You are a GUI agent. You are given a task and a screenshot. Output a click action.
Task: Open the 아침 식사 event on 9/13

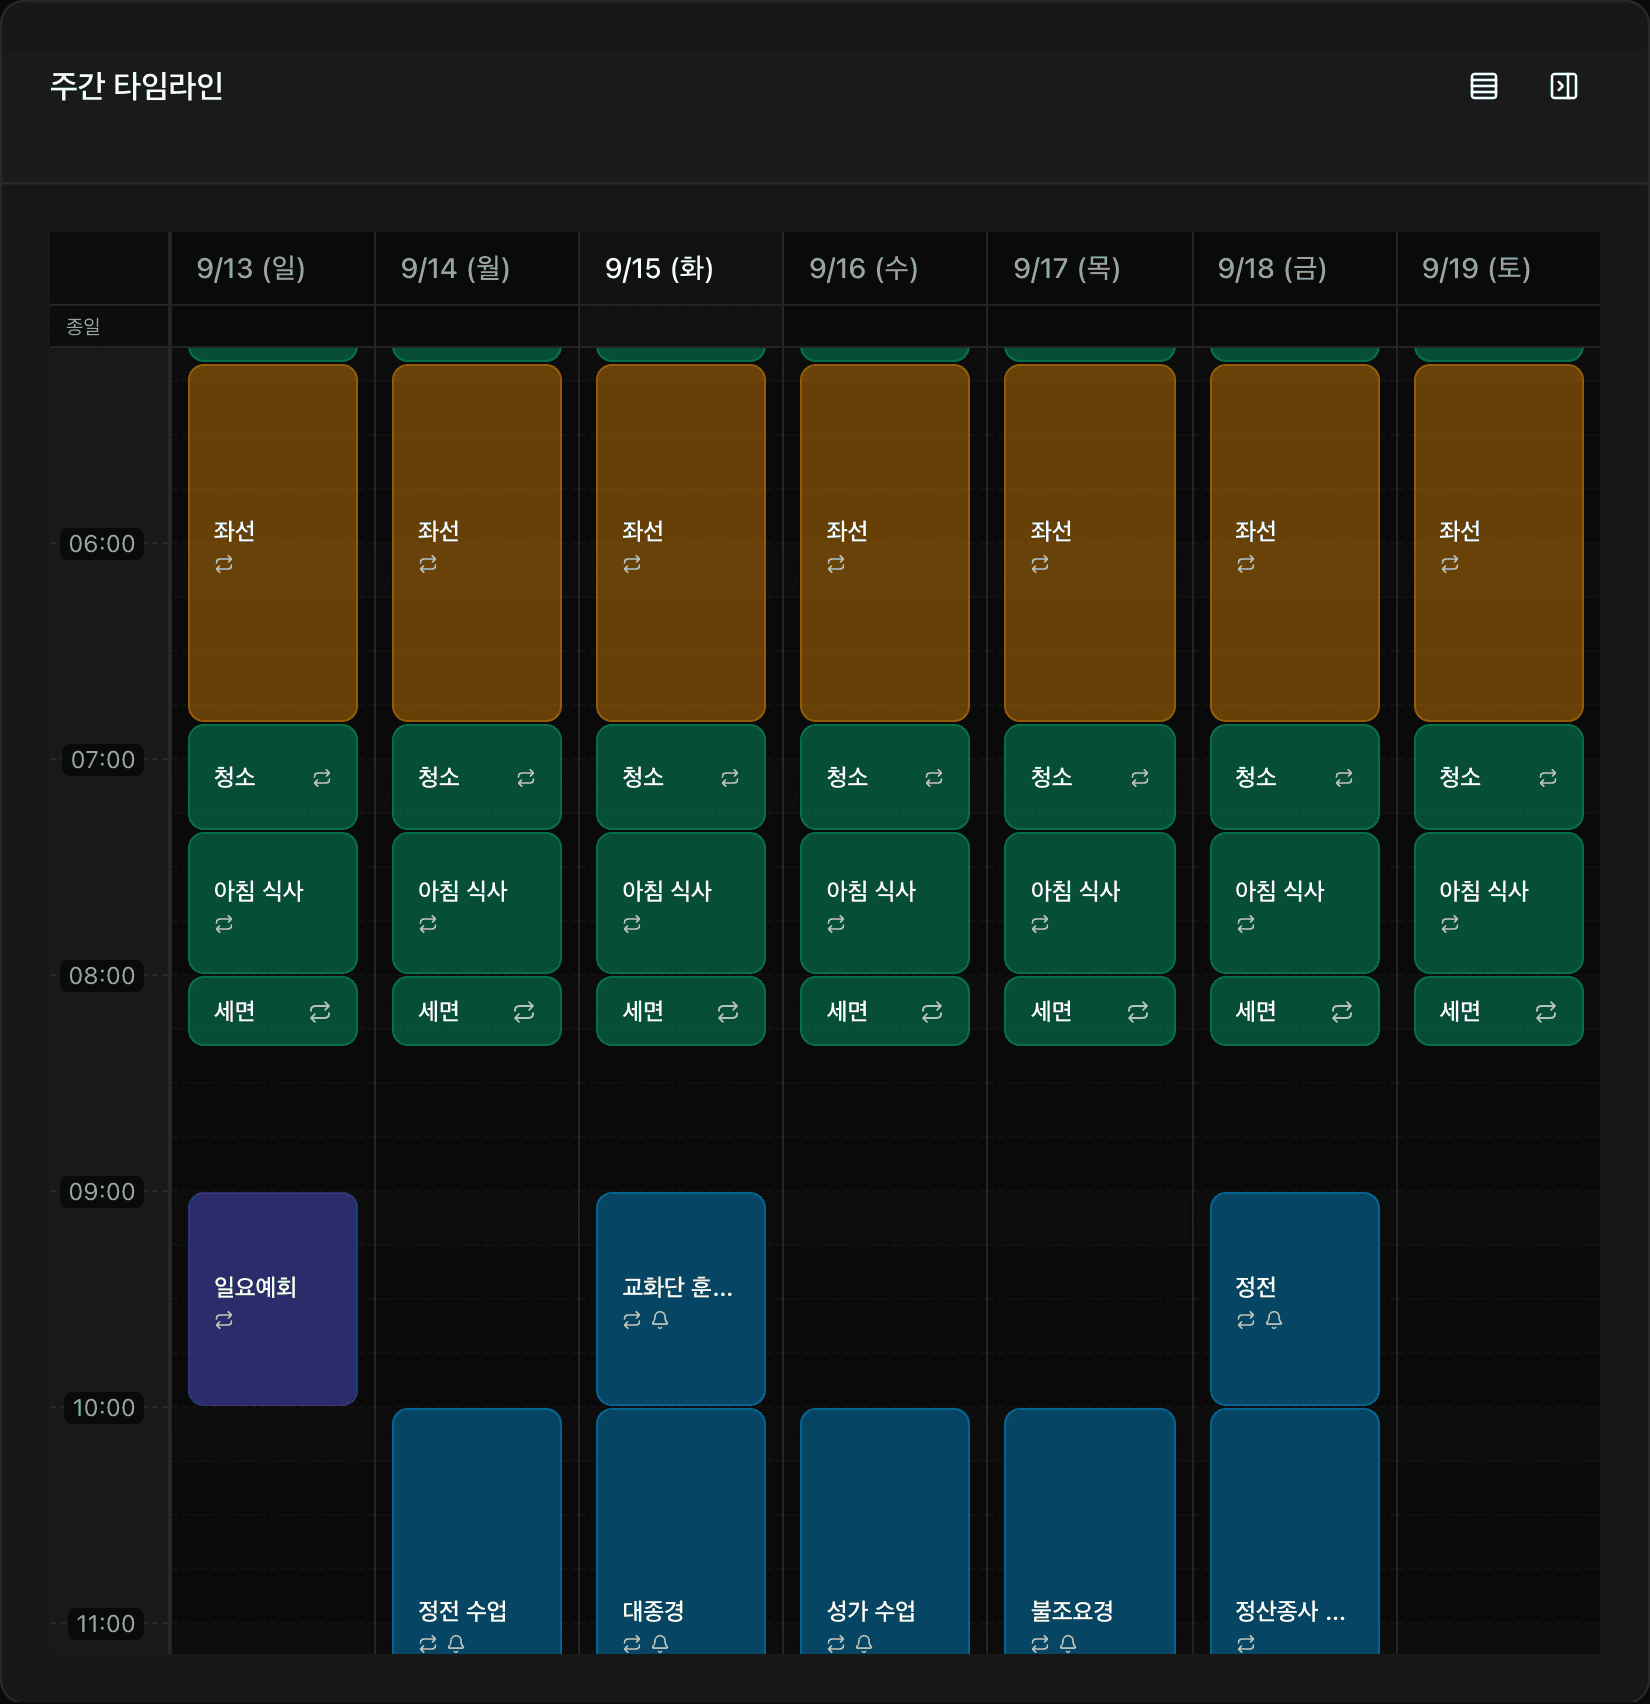point(273,903)
